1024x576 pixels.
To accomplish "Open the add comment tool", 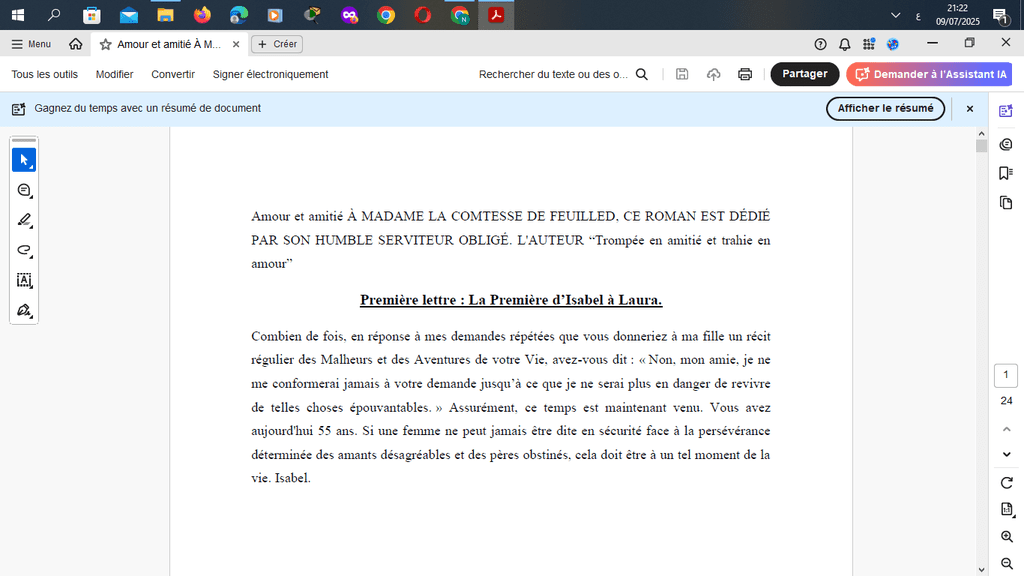I will (24, 190).
